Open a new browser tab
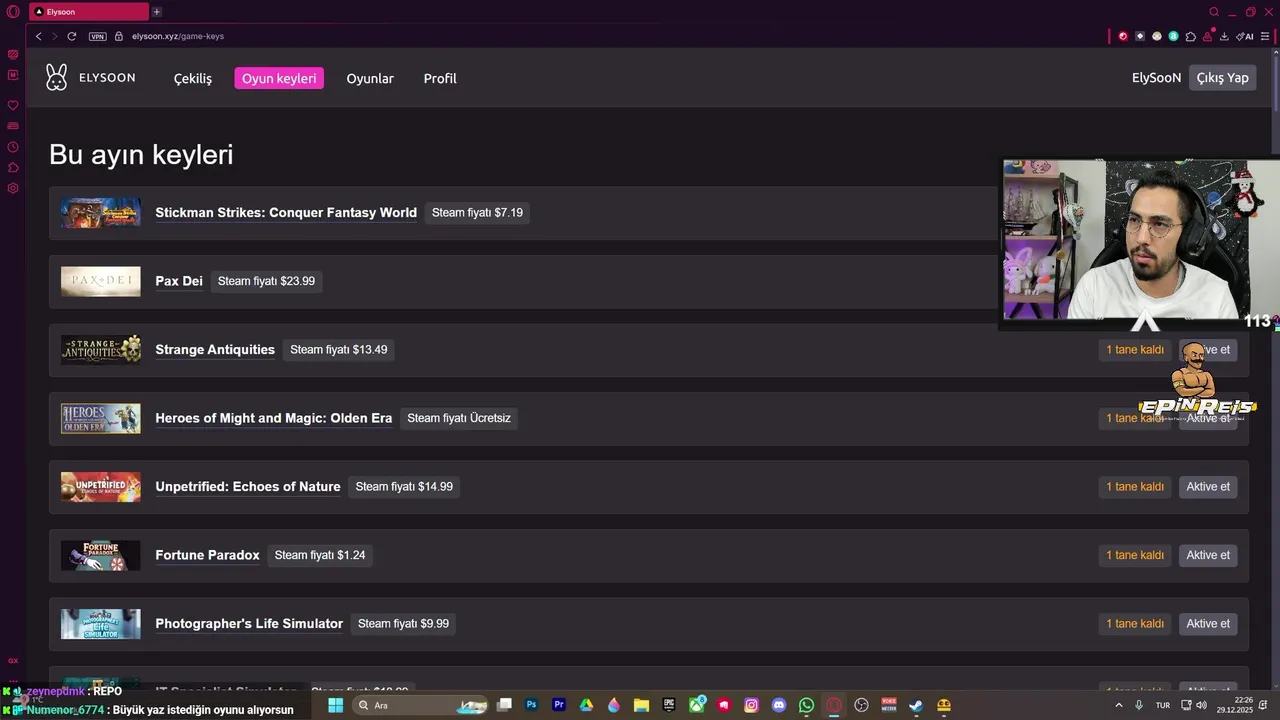 (x=157, y=12)
